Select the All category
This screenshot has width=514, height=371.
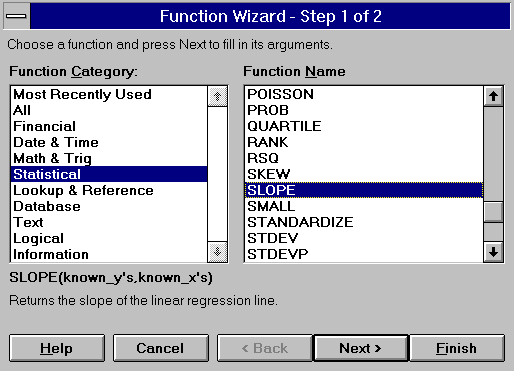109,110
